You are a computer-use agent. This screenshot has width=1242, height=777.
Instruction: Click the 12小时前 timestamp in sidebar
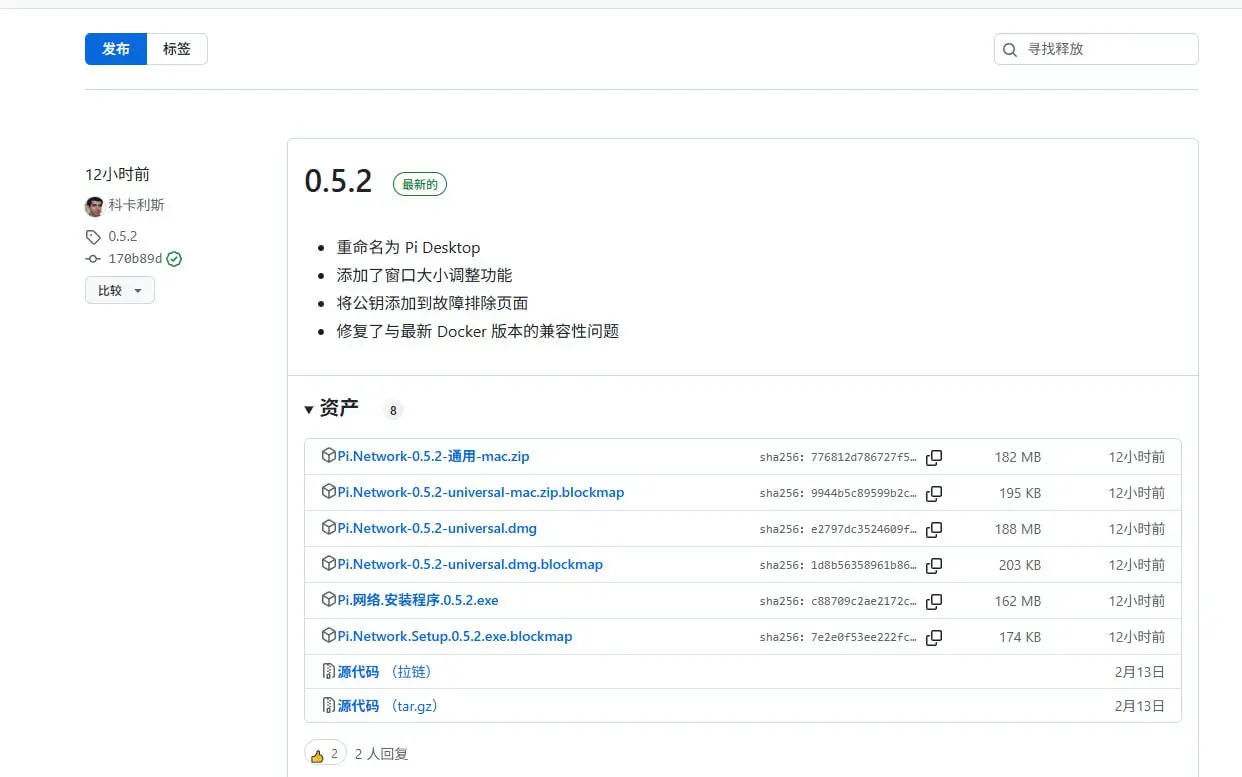coord(117,174)
